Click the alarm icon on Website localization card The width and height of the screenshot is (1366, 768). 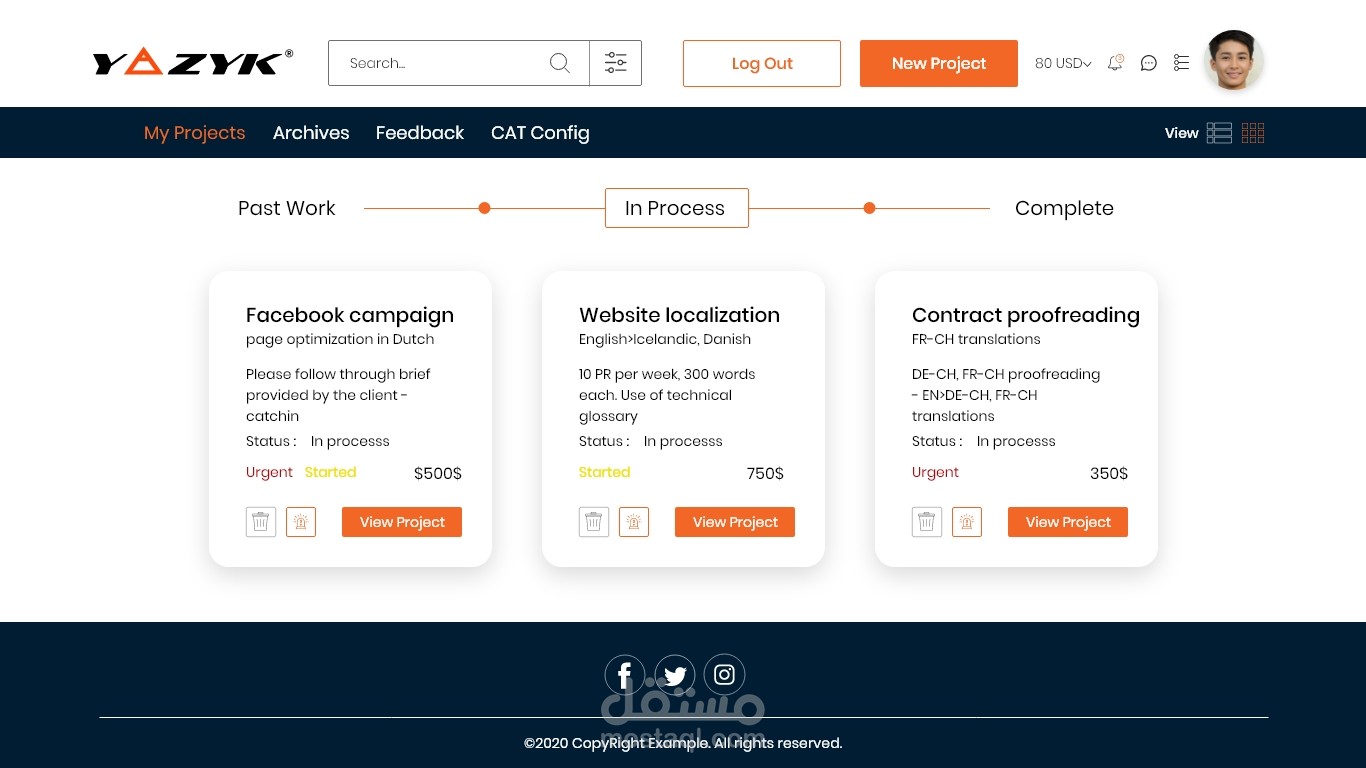(x=634, y=522)
